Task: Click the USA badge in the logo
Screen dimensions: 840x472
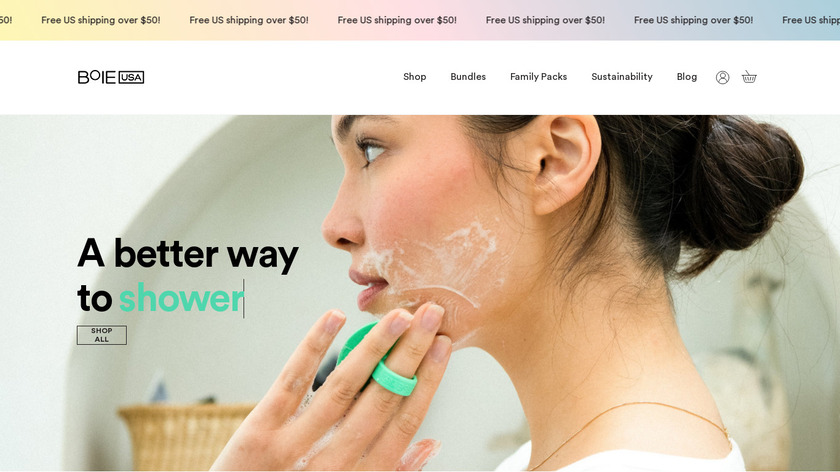Action: point(131,77)
